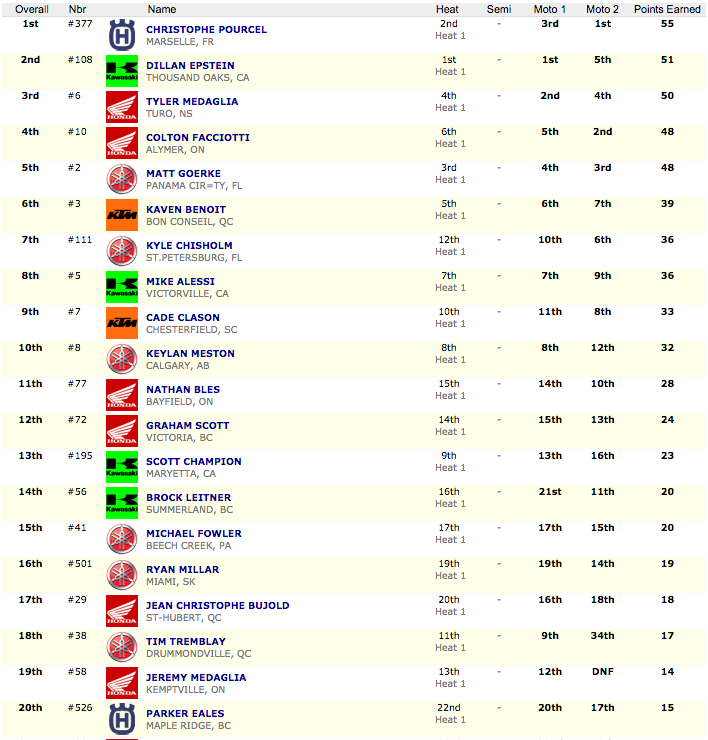The width and height of the screenshot is (708, 740).
Task: Open Nathan Bles rider link
Action: tap(183, 389)
